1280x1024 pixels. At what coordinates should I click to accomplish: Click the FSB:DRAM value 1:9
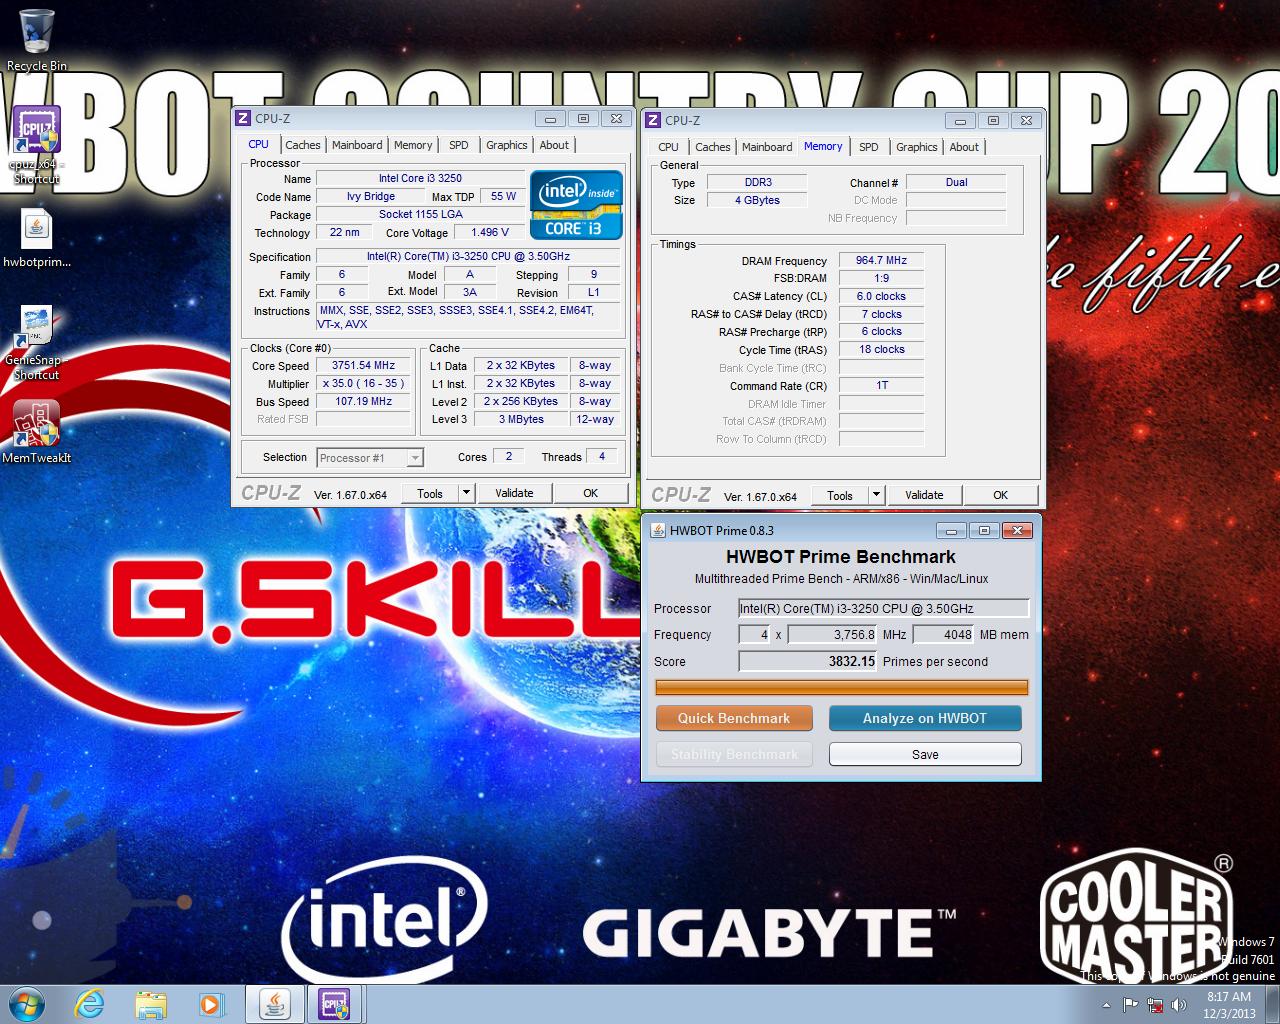click(882, 278)
